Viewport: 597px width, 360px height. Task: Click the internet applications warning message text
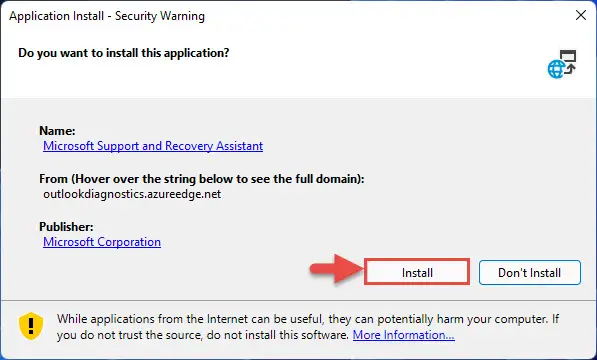pos(308,327)
